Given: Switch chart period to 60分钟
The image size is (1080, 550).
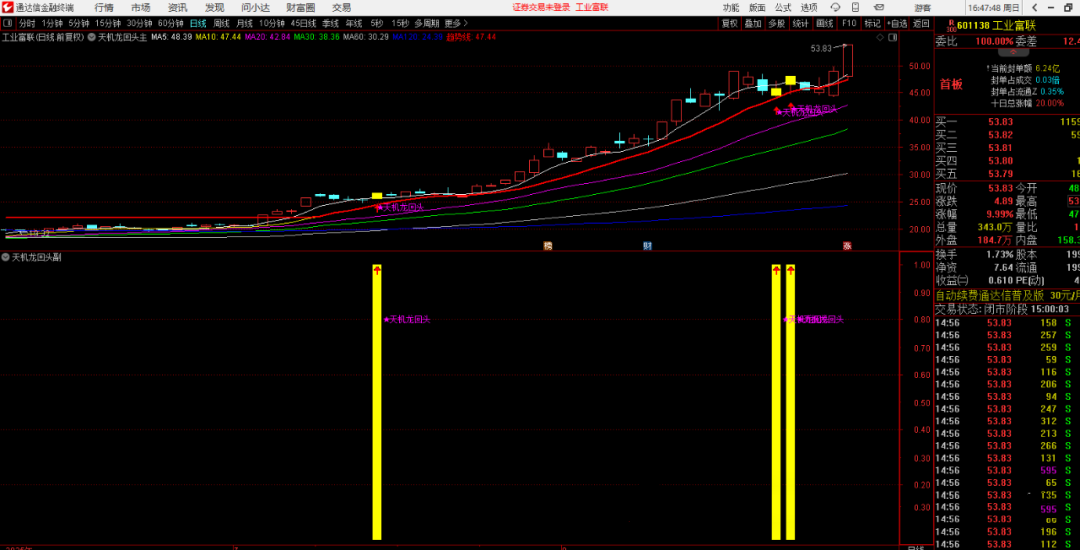Looking at the screenshot, I should 170,23.
